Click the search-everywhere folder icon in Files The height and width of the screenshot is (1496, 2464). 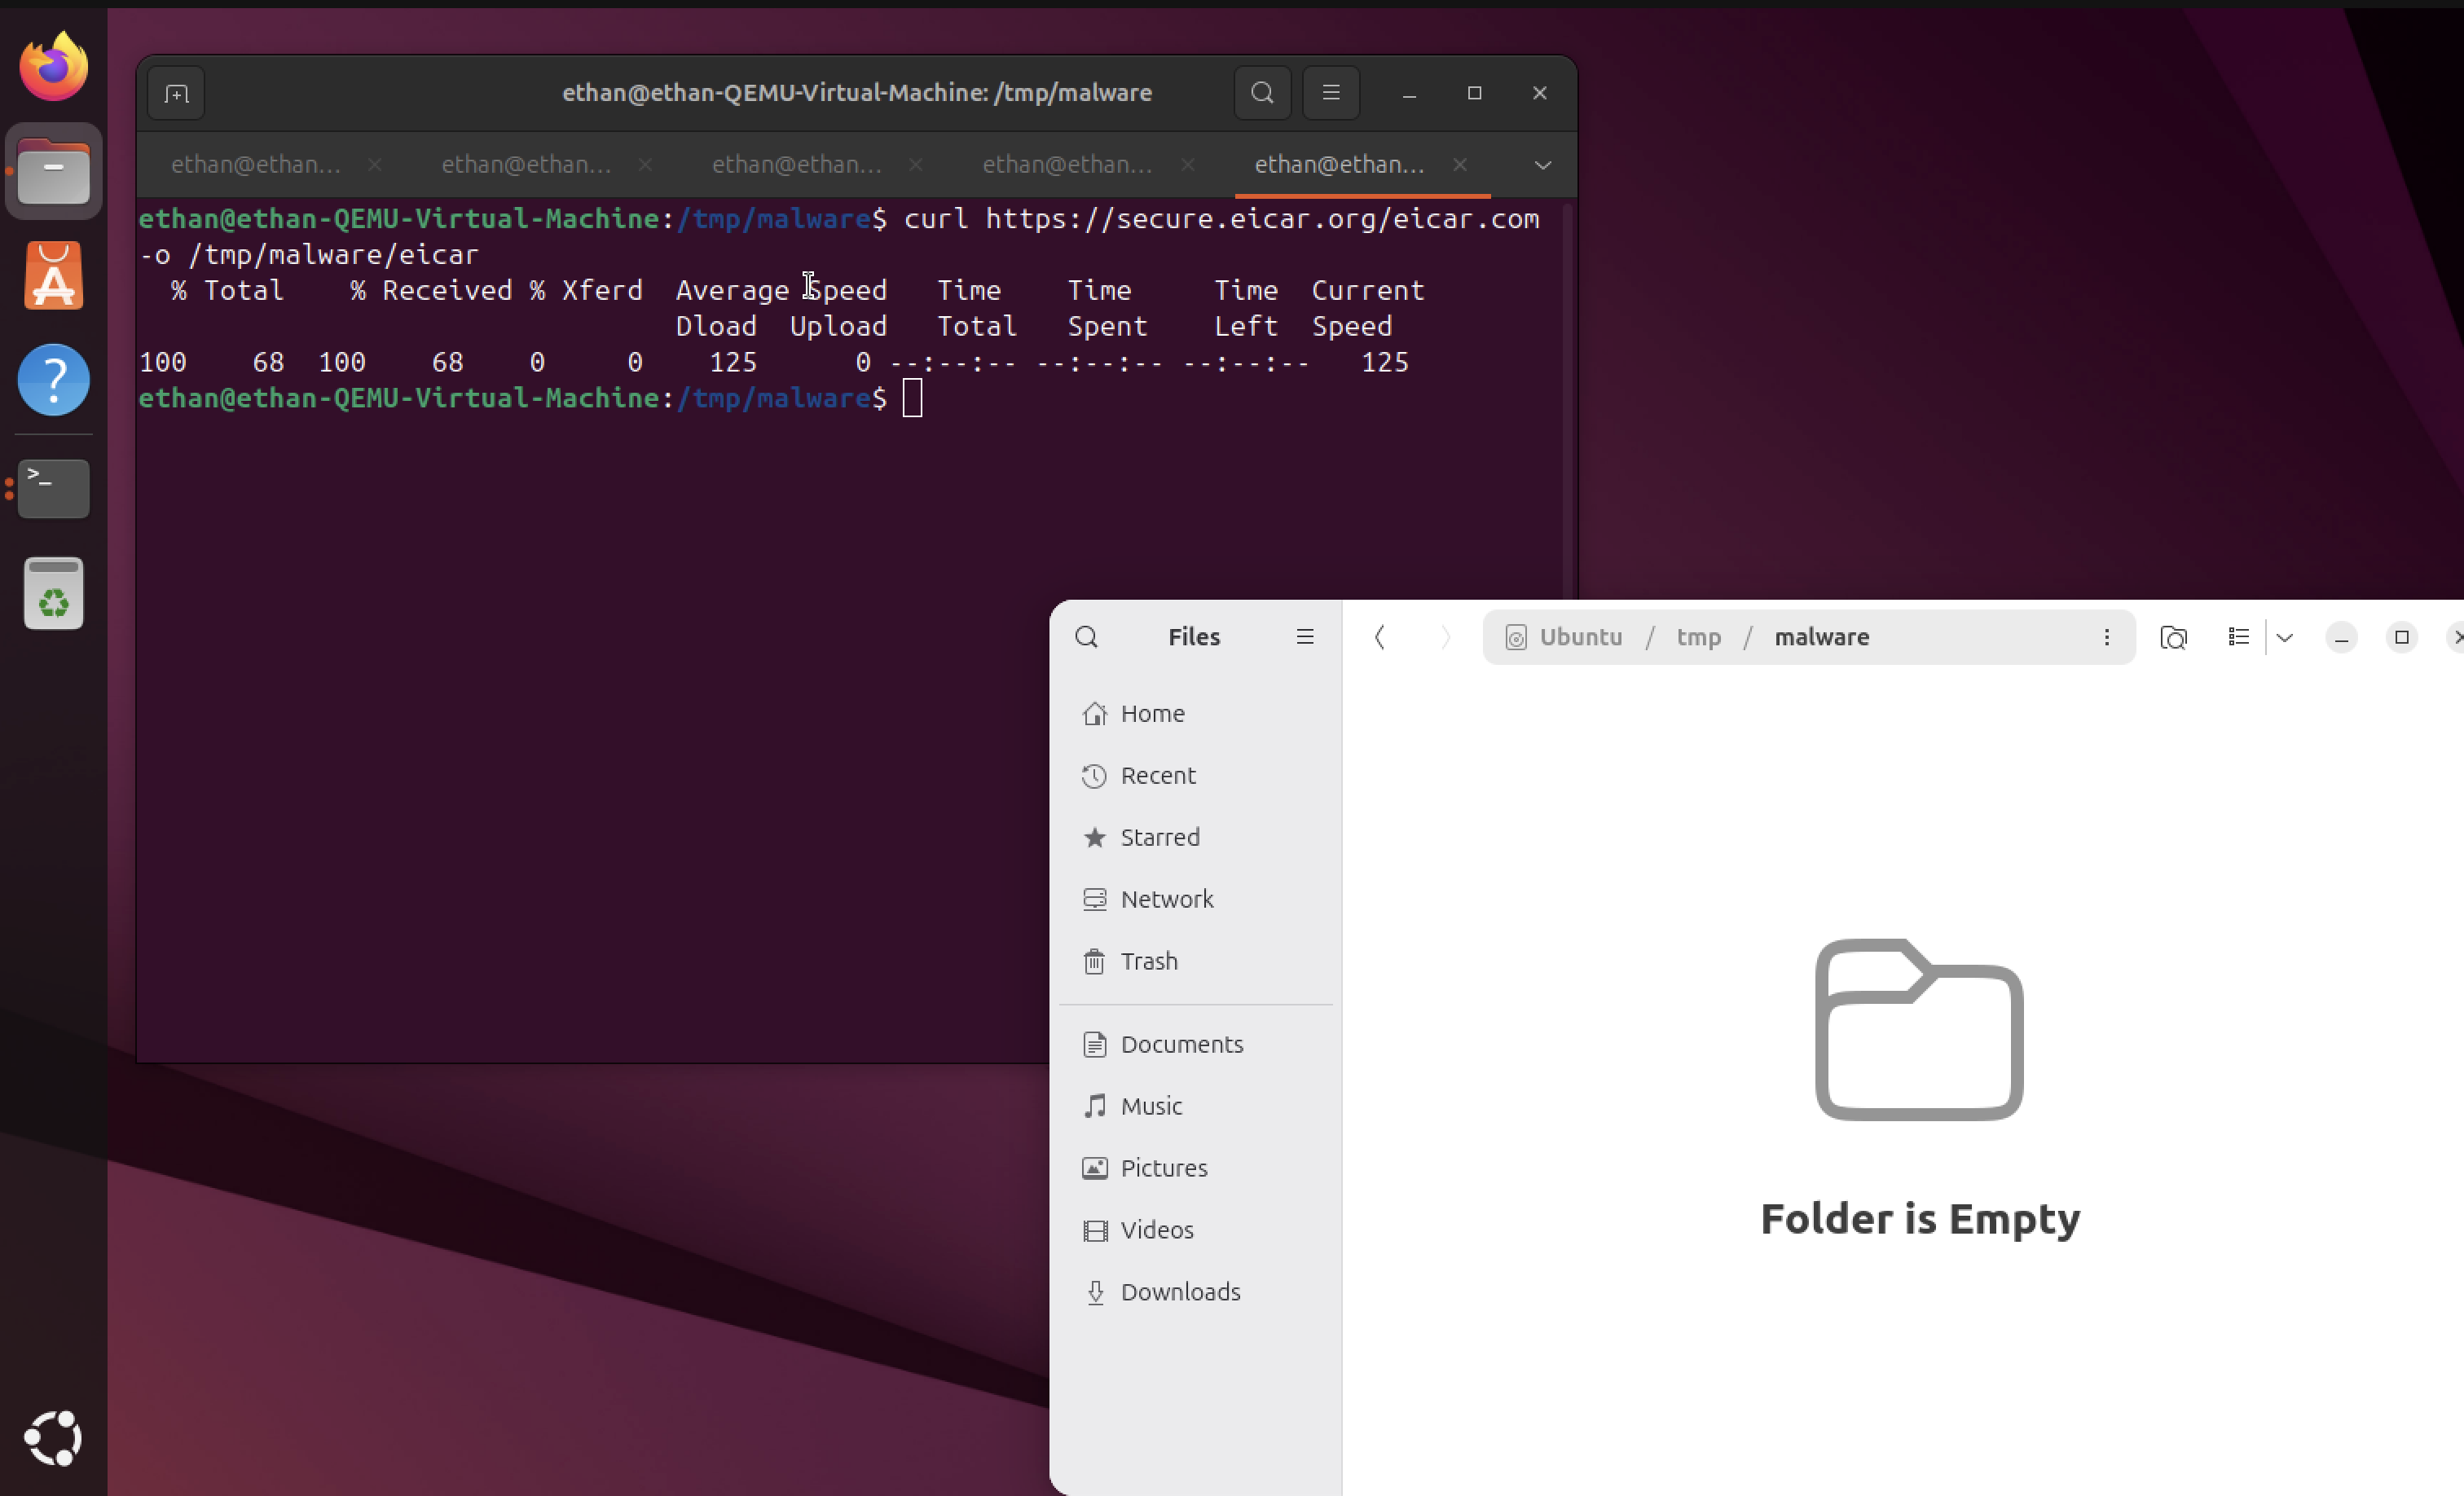pos(2173,637)
